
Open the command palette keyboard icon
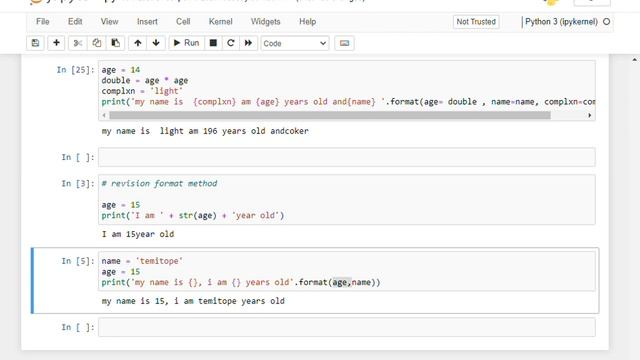coord(344,43)
